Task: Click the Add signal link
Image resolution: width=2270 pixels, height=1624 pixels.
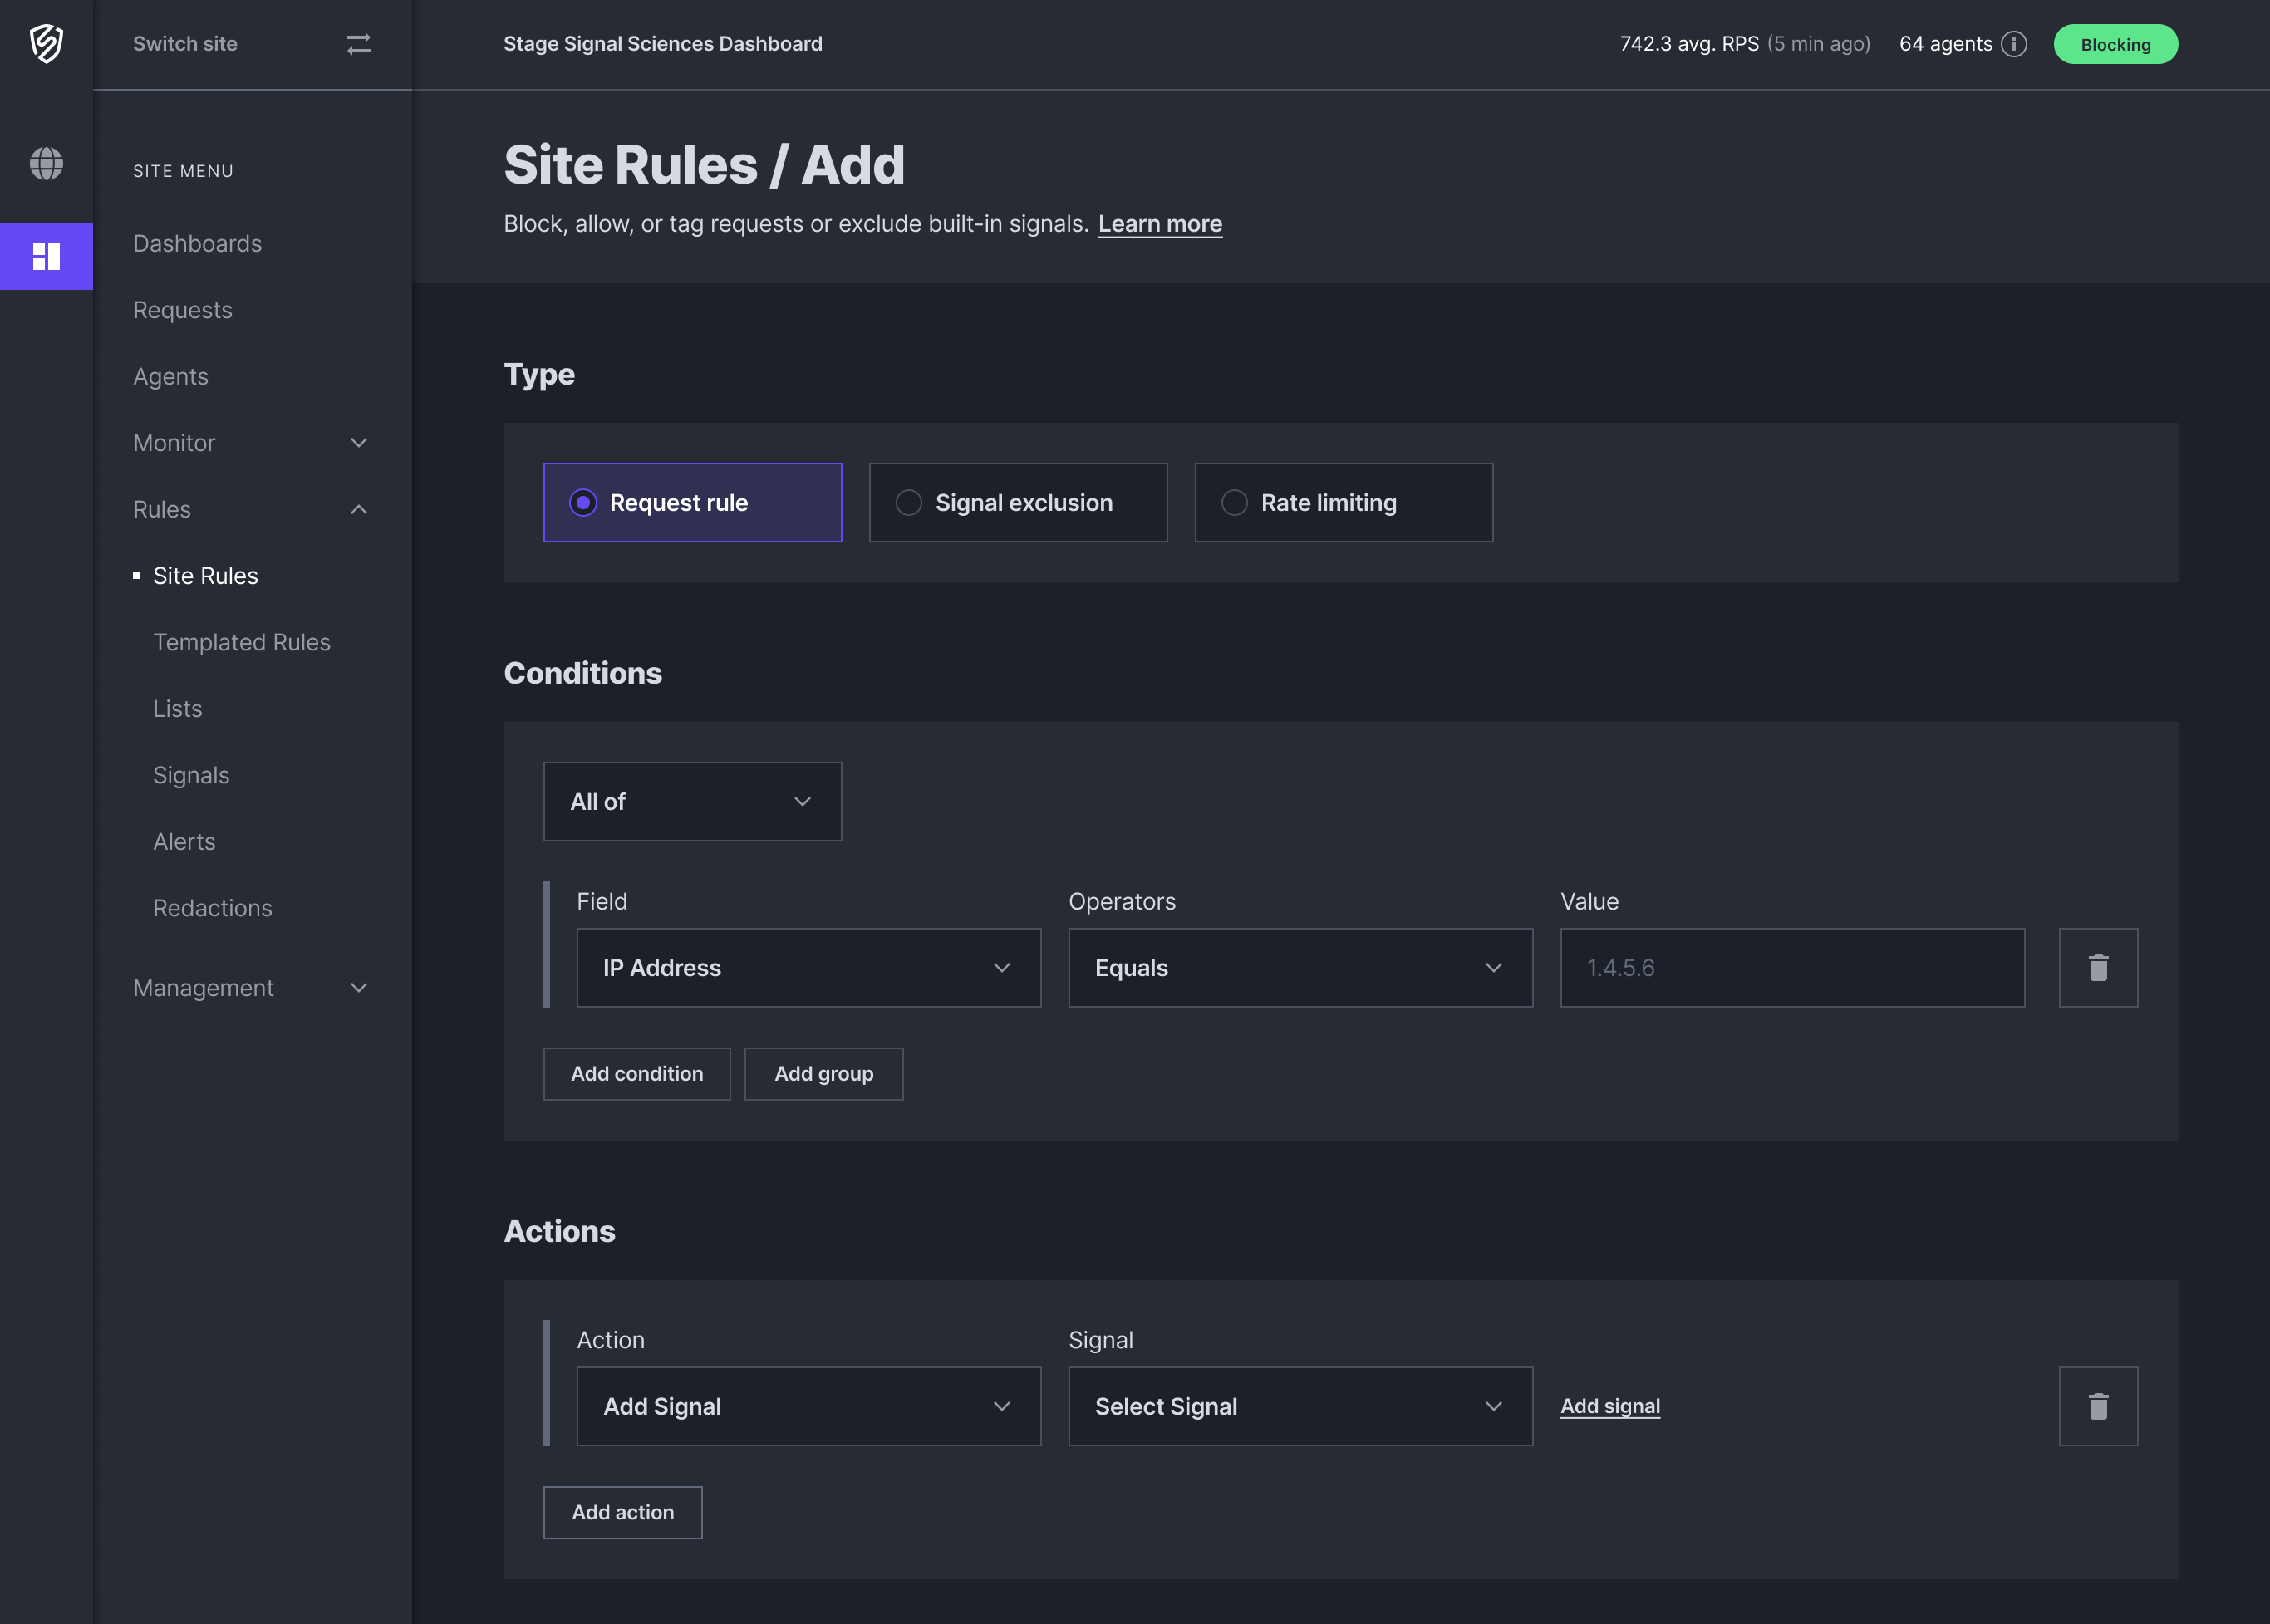Action: coord(1610,1406)
